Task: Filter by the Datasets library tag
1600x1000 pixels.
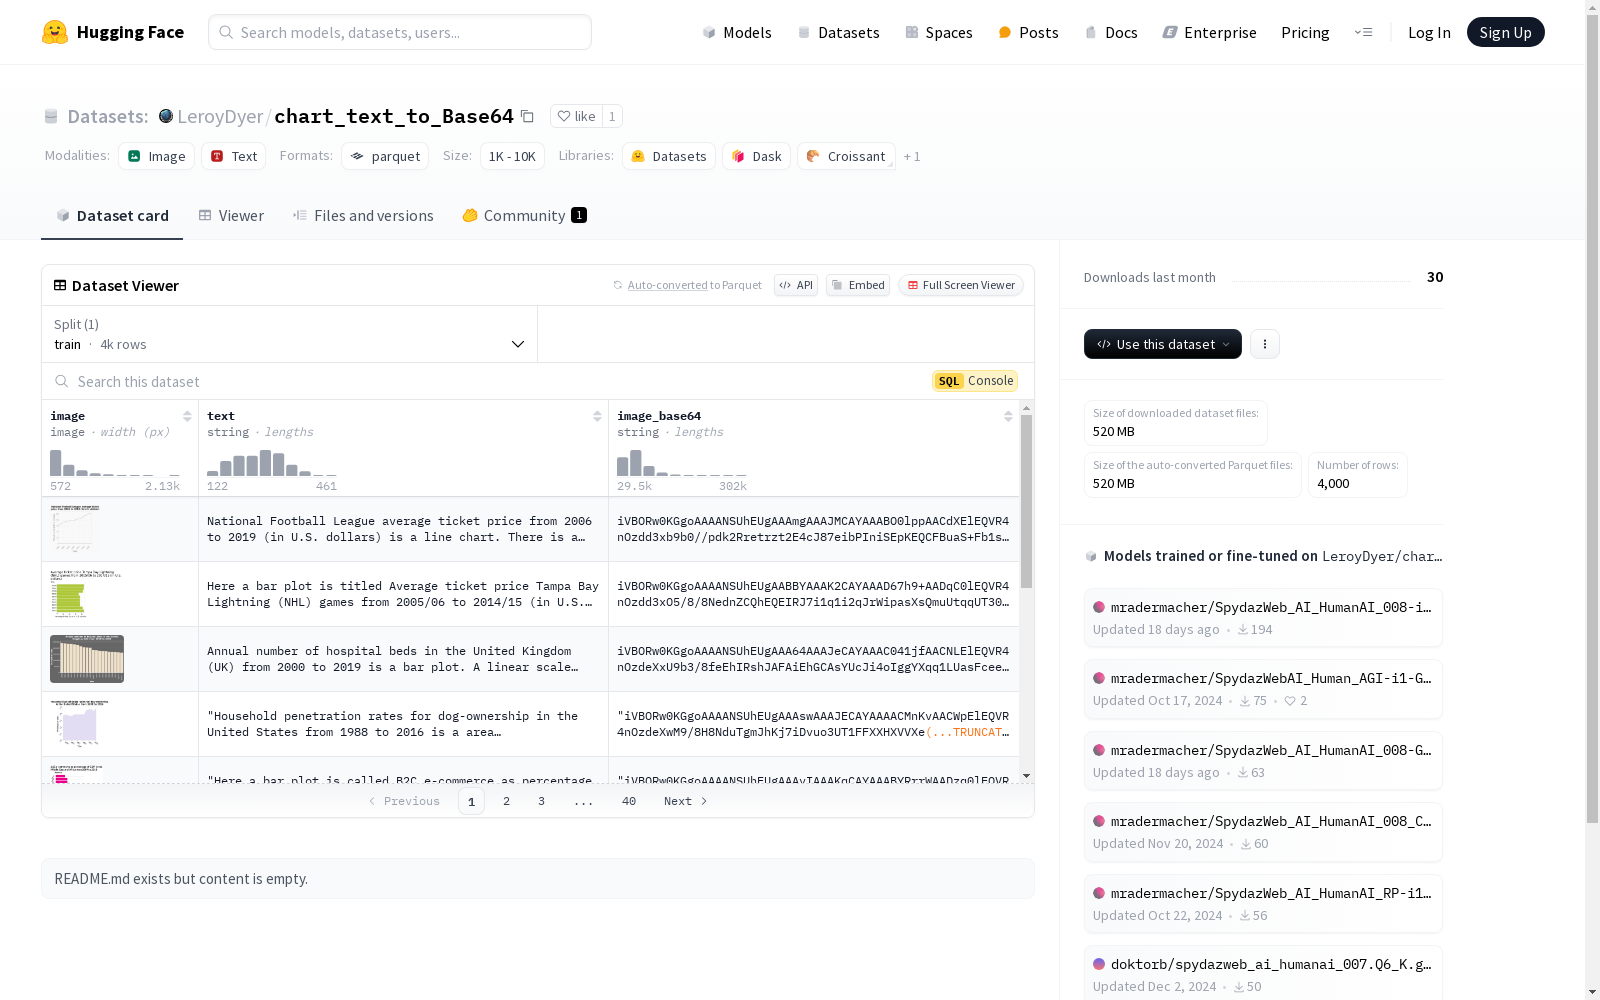Action: (669, 156)
